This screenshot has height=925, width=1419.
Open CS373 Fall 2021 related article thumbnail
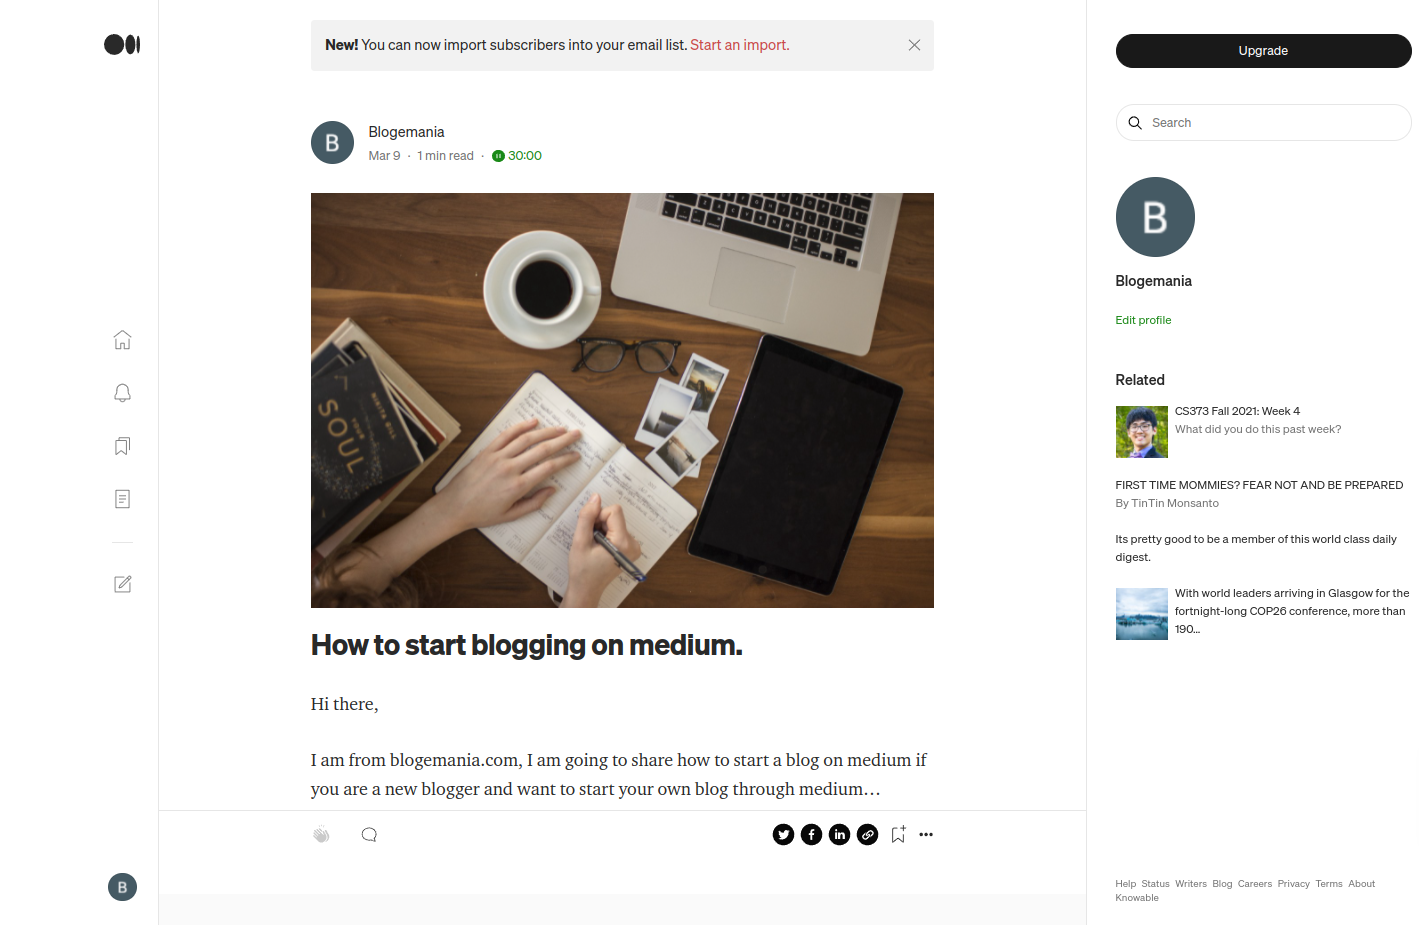[1141, 432]
